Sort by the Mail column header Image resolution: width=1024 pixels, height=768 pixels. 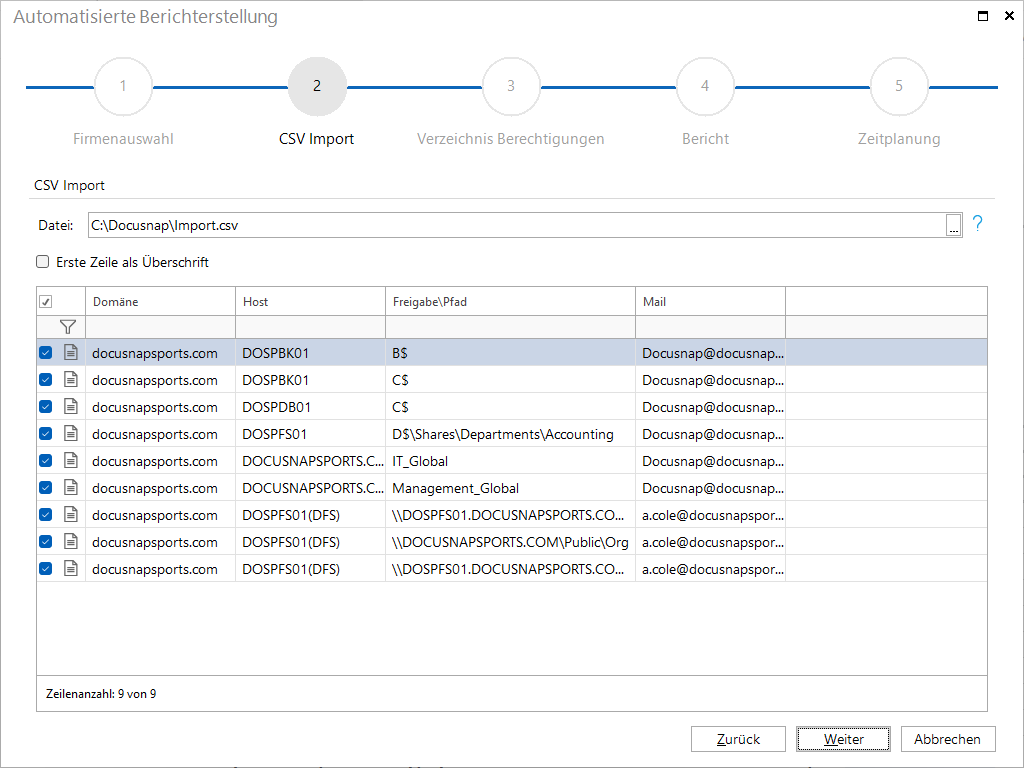[x=711, y=302]
